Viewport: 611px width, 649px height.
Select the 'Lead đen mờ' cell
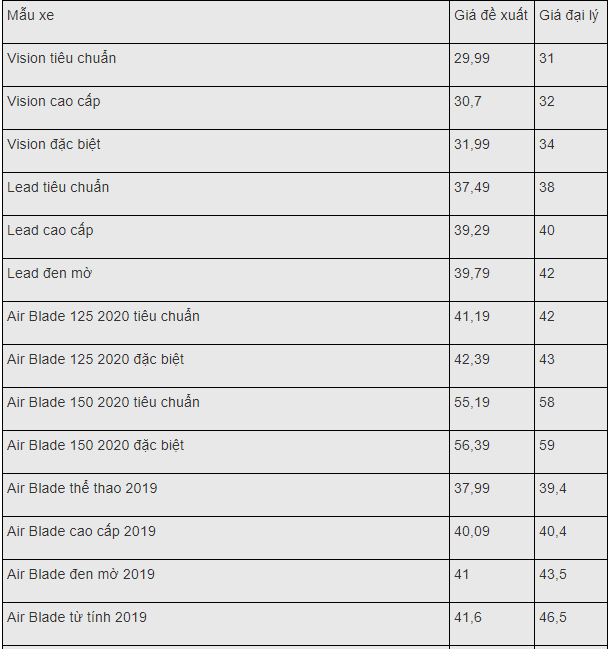(x=226, y=280)
